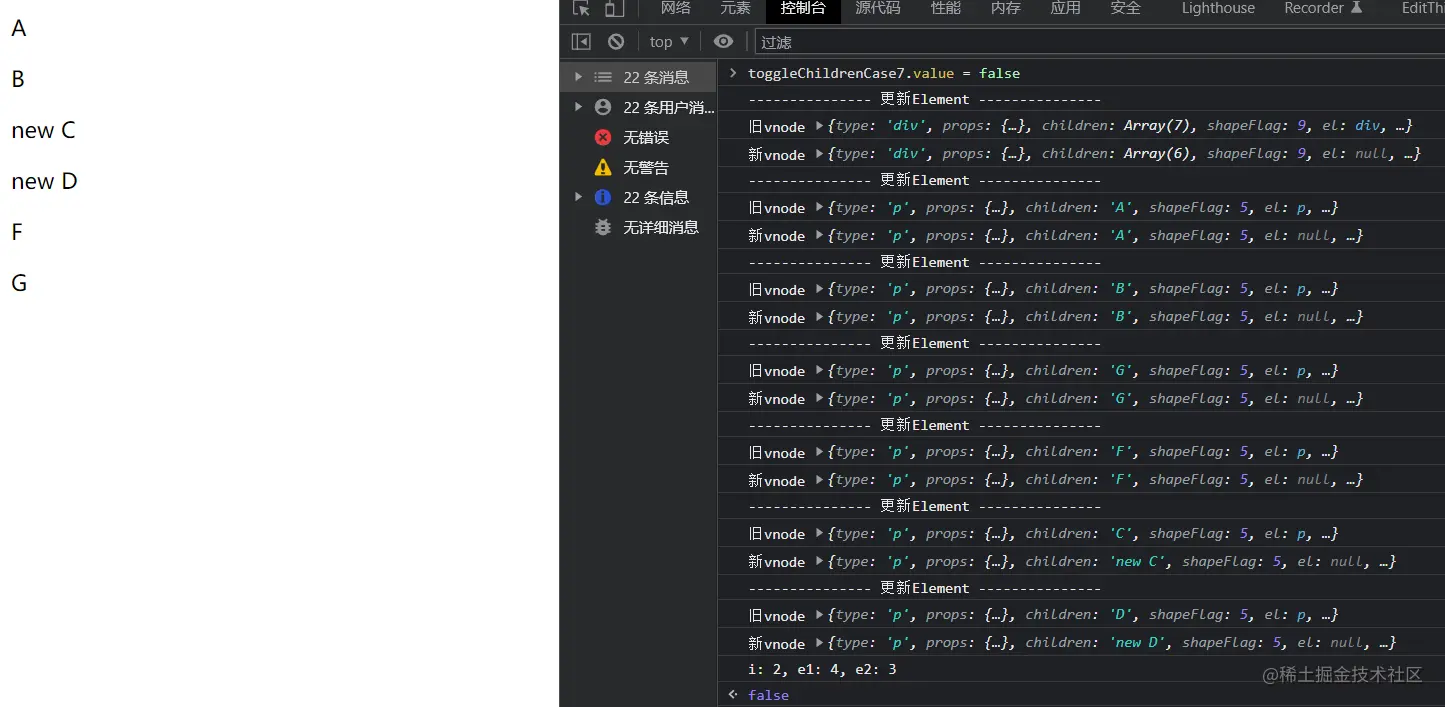The width and height of the screenshot is (1445, 707).
Task: Open the top context dropdown
Action: pyautogui.click(x=669, y=41)
